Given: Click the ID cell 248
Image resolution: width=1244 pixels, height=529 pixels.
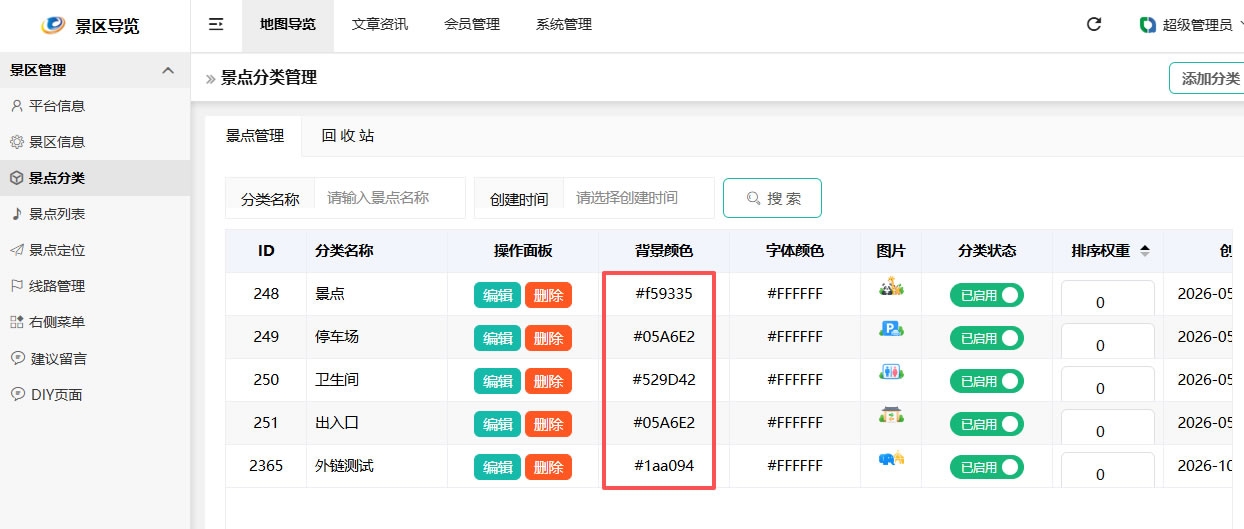Looking at the screenshot, I should tap(266, 294).
